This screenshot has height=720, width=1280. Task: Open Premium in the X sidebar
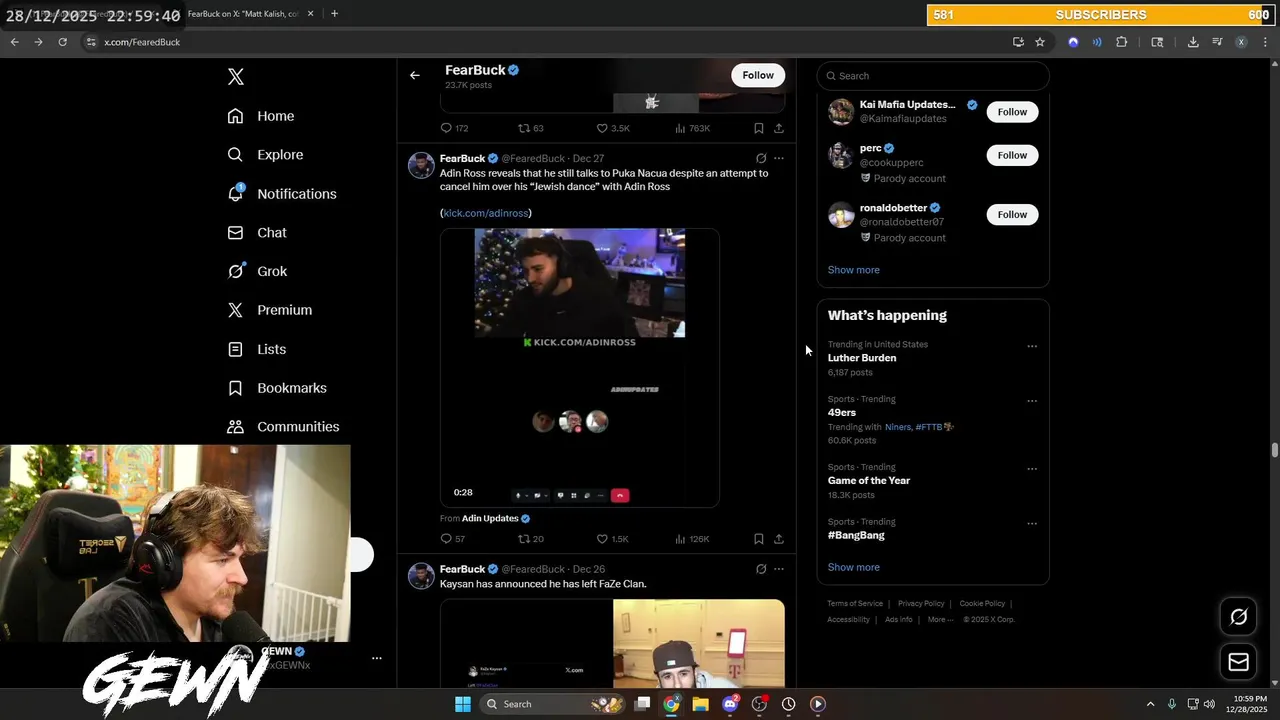(270, 310)
